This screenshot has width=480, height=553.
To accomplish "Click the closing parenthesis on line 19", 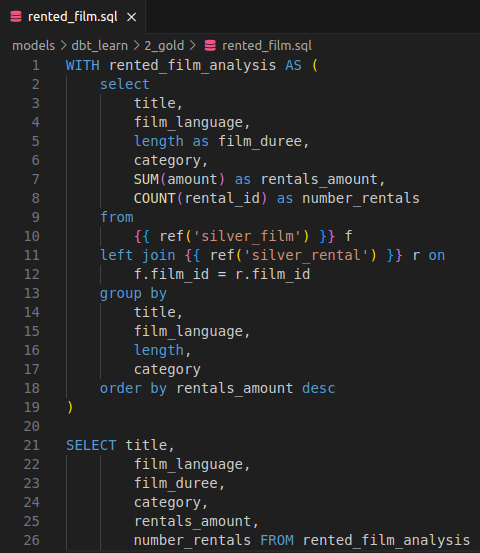I will [x=70, y=407].
